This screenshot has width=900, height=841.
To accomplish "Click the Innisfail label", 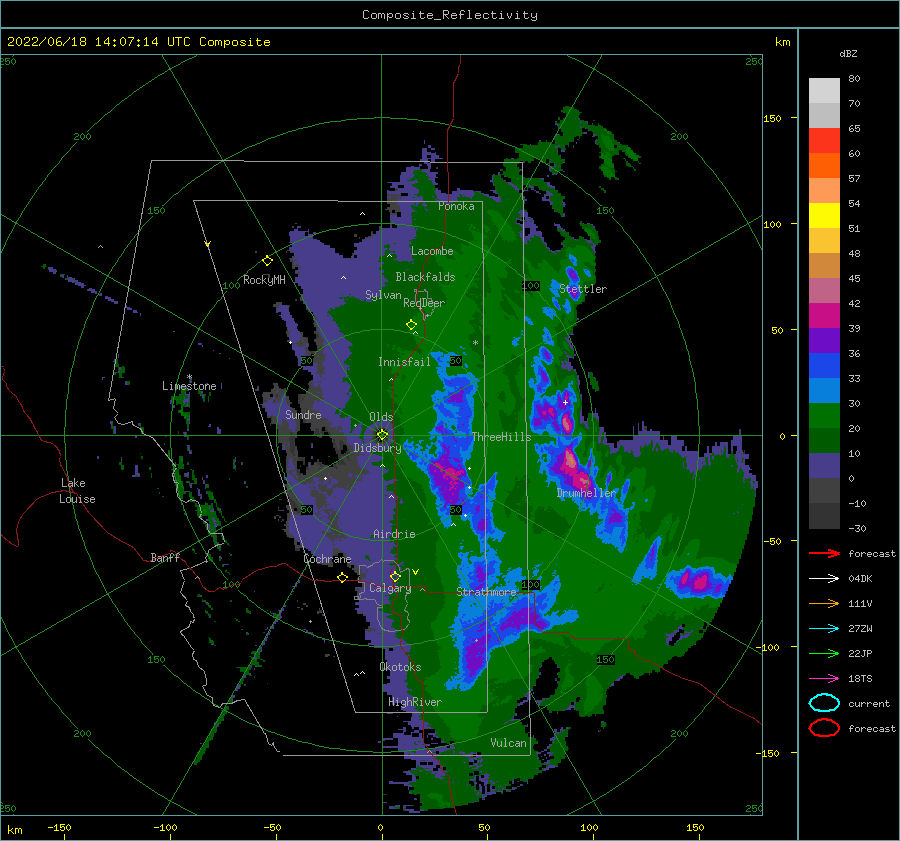I will pyautogui.click(x=404, y=362).
